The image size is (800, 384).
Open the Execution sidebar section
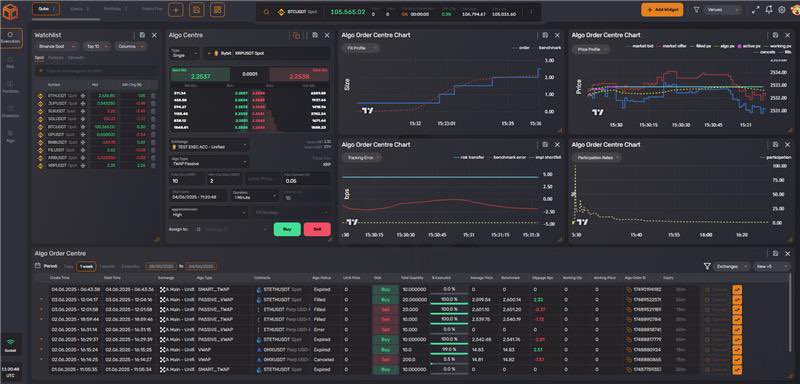pyautogui.click(x=11, y=38)
